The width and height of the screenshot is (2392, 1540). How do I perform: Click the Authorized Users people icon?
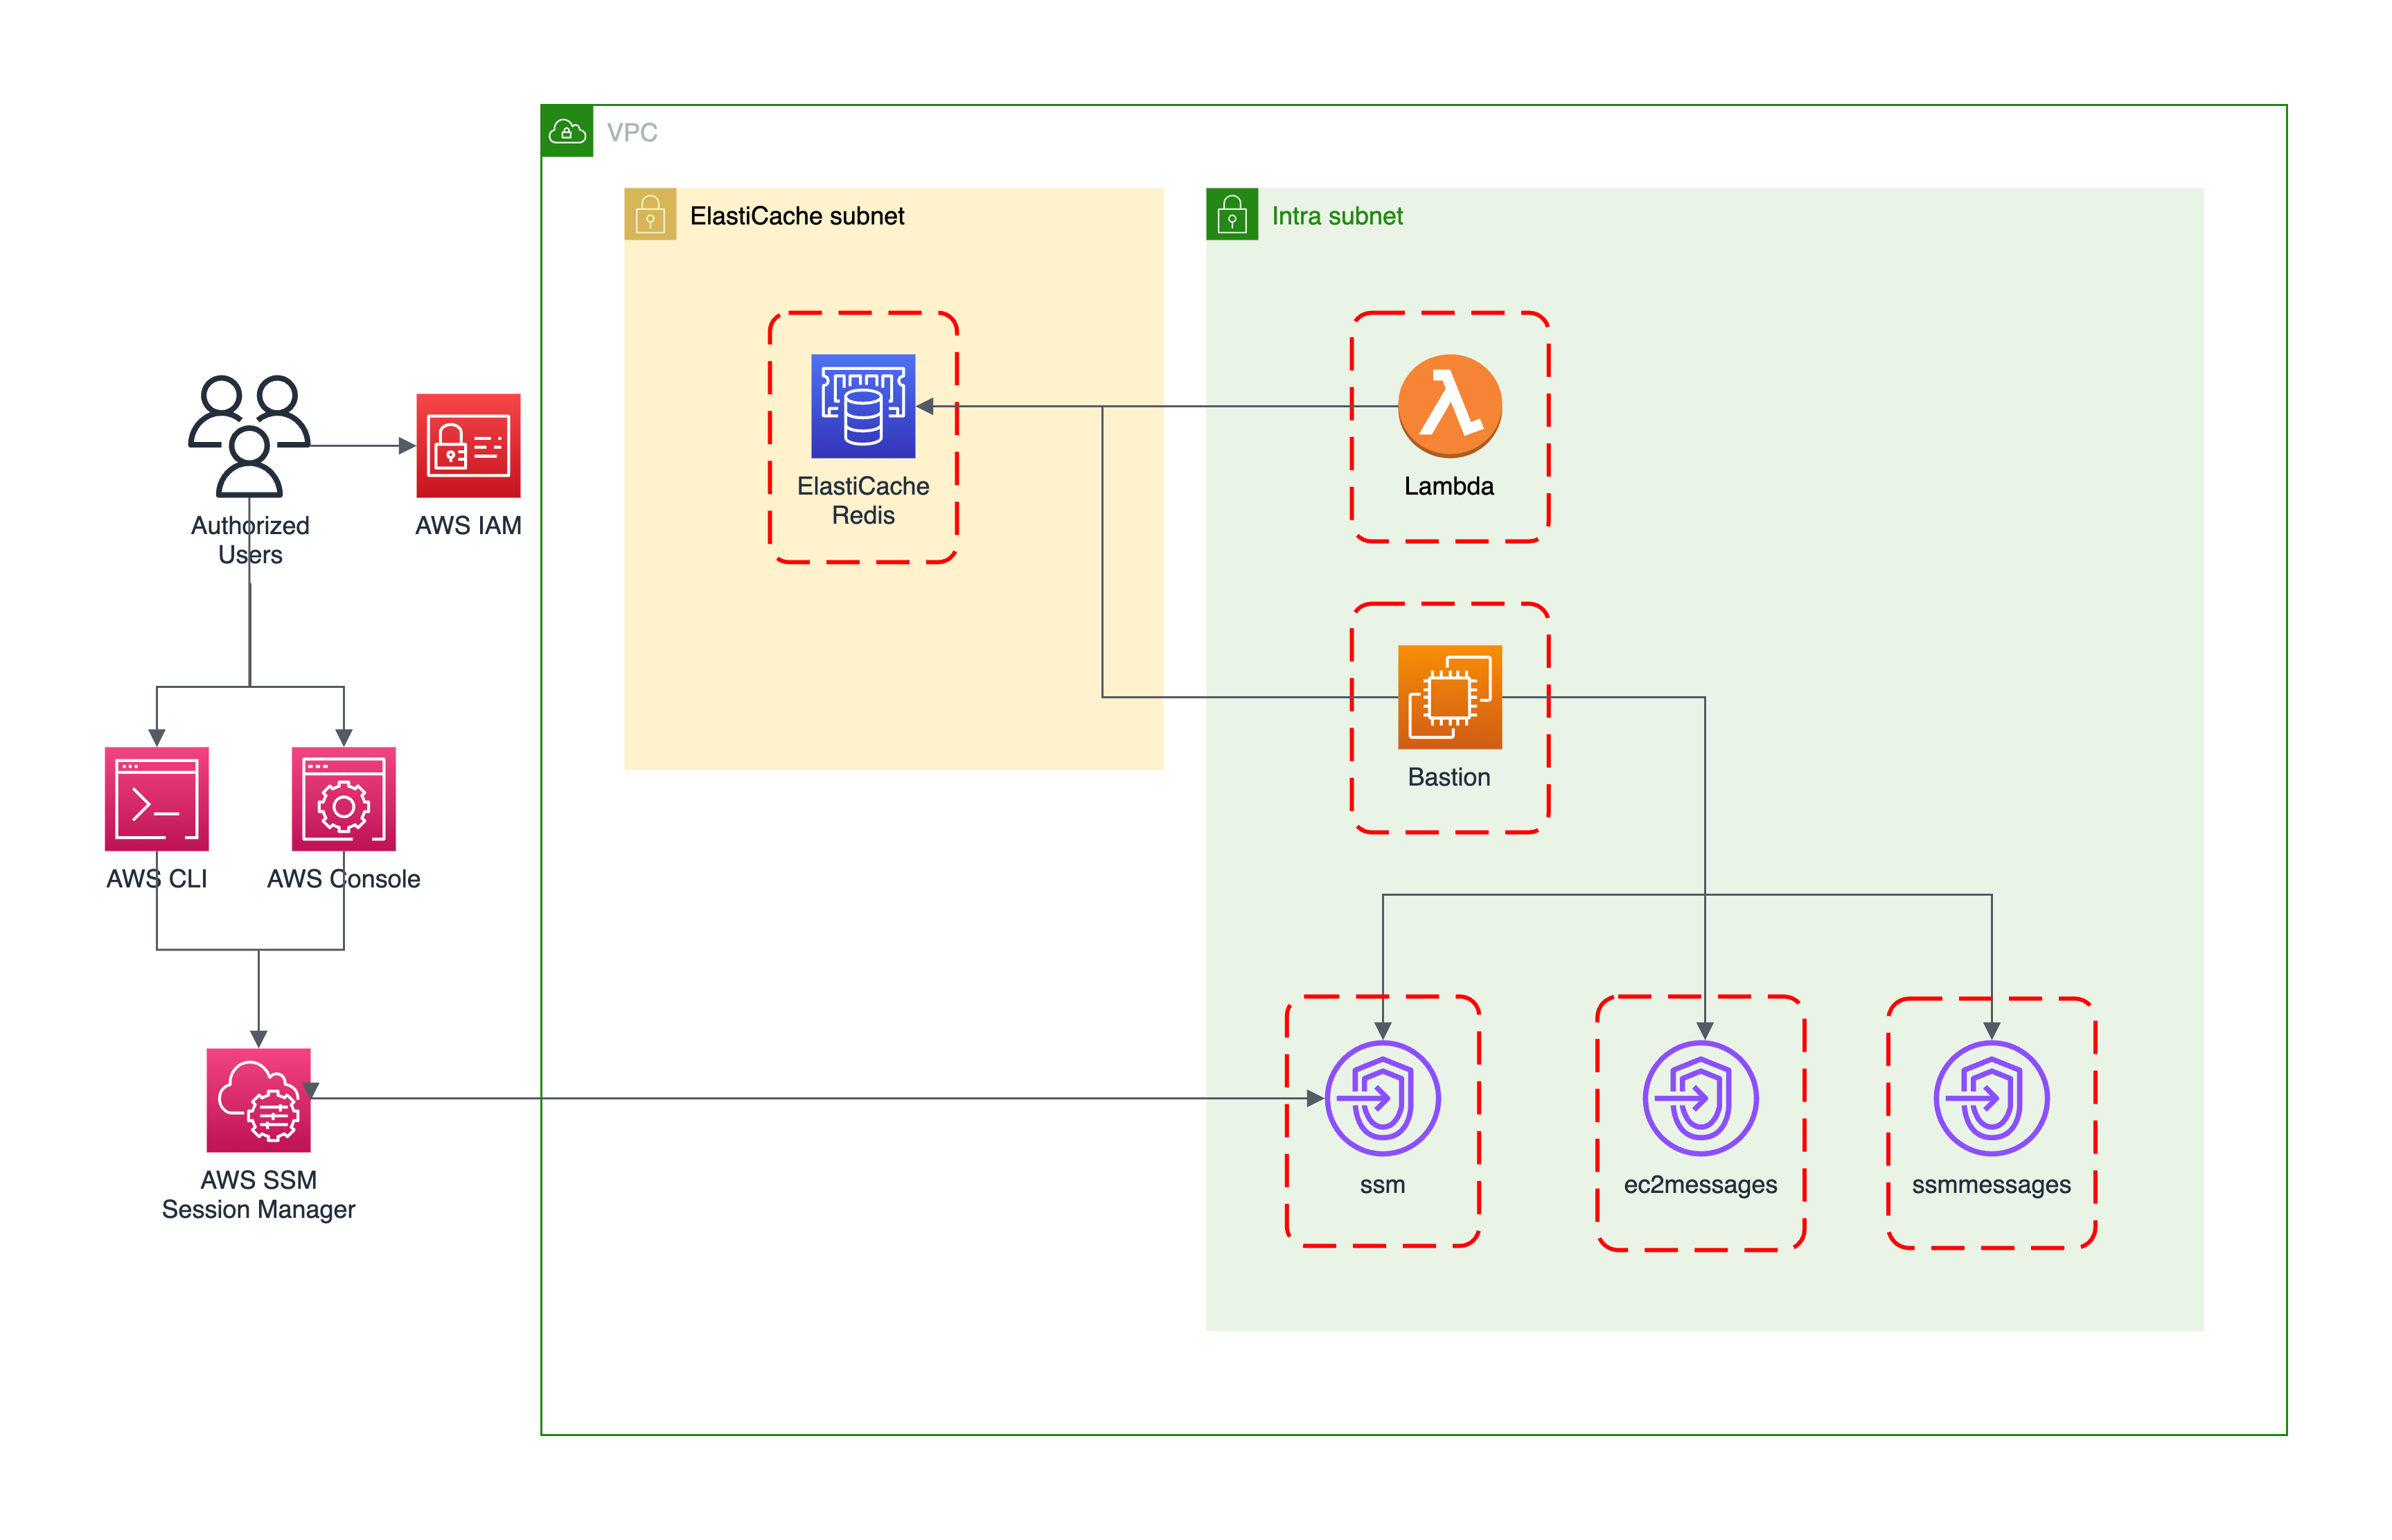249,436
